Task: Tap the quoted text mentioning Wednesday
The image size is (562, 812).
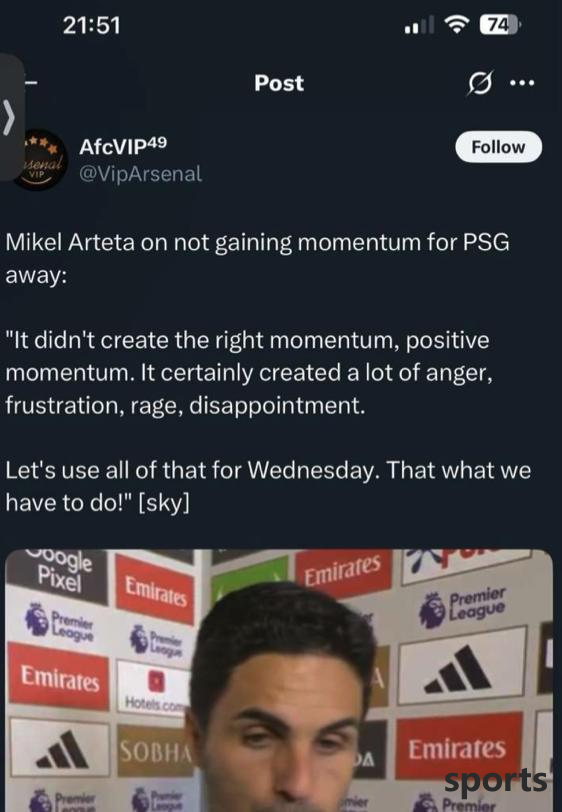Action: [x=268, y=486]
